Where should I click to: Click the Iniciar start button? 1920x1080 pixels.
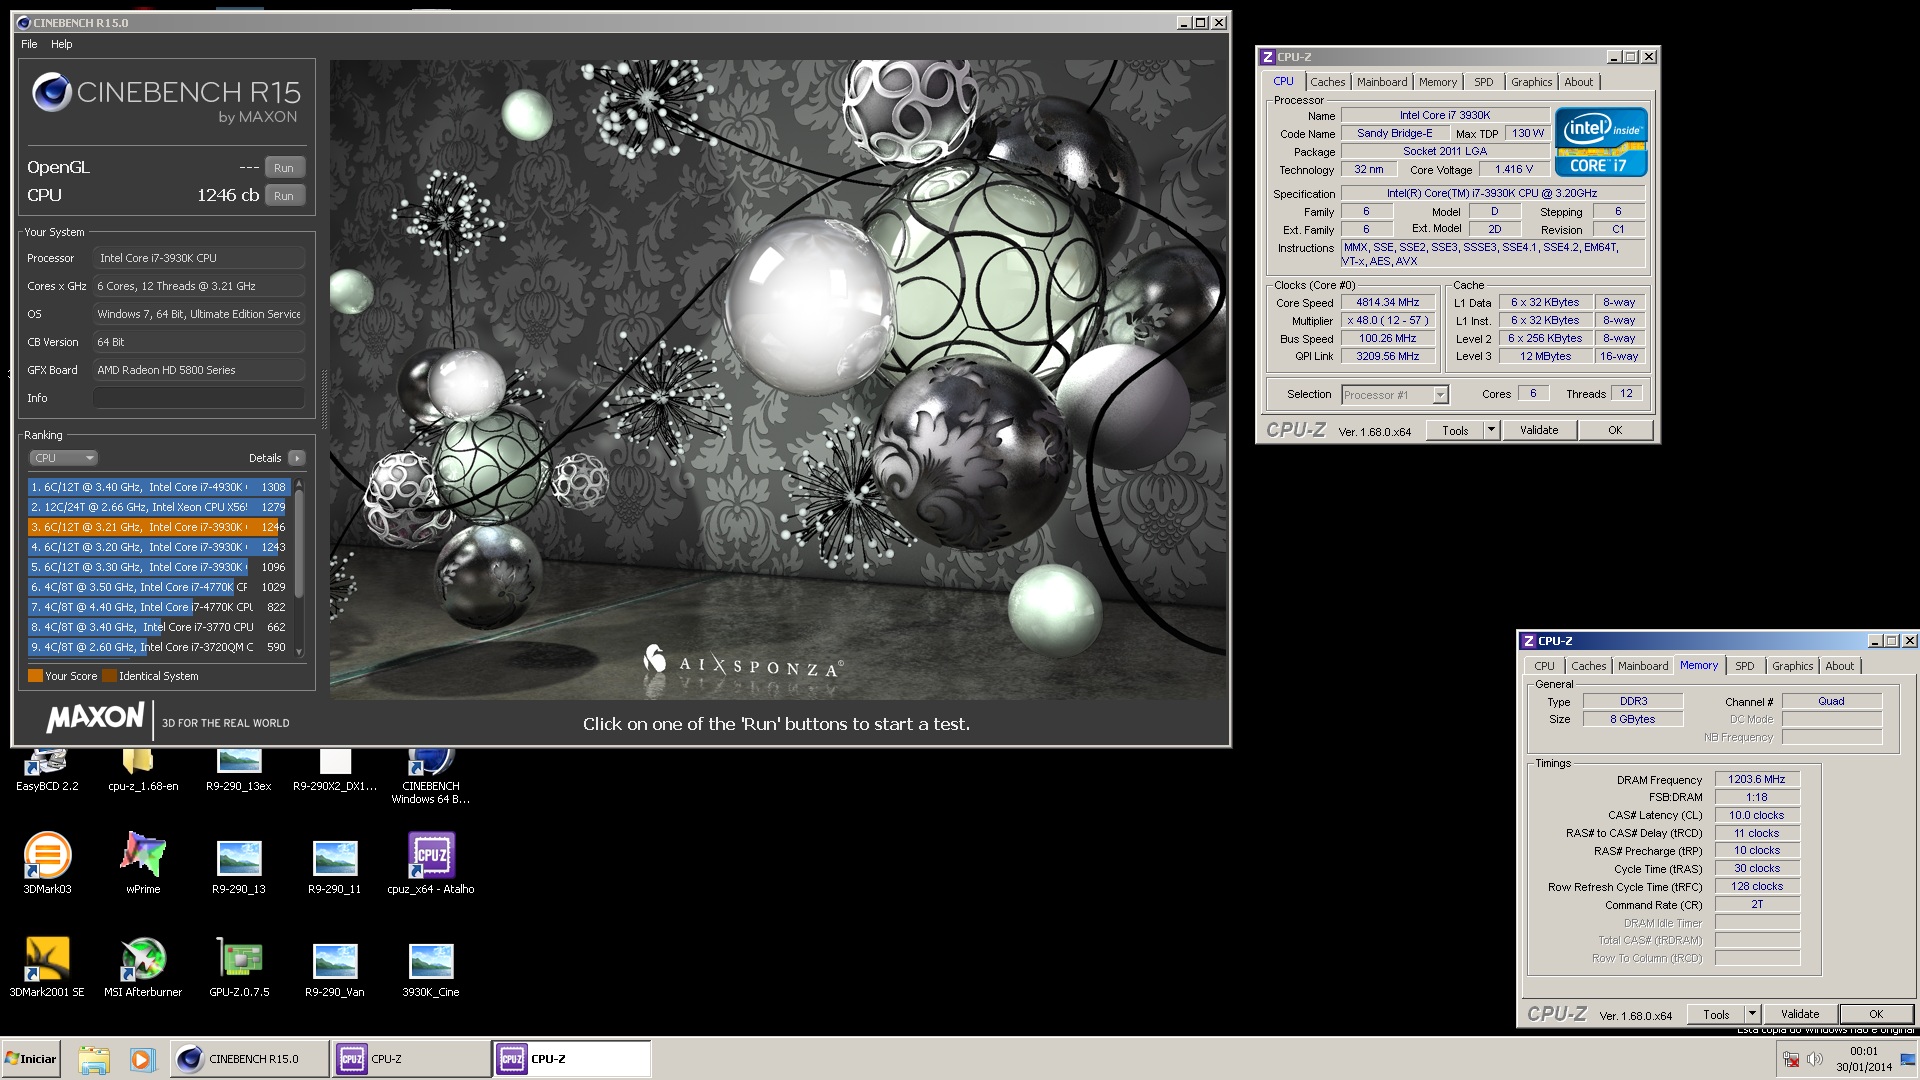(31, 1059)
